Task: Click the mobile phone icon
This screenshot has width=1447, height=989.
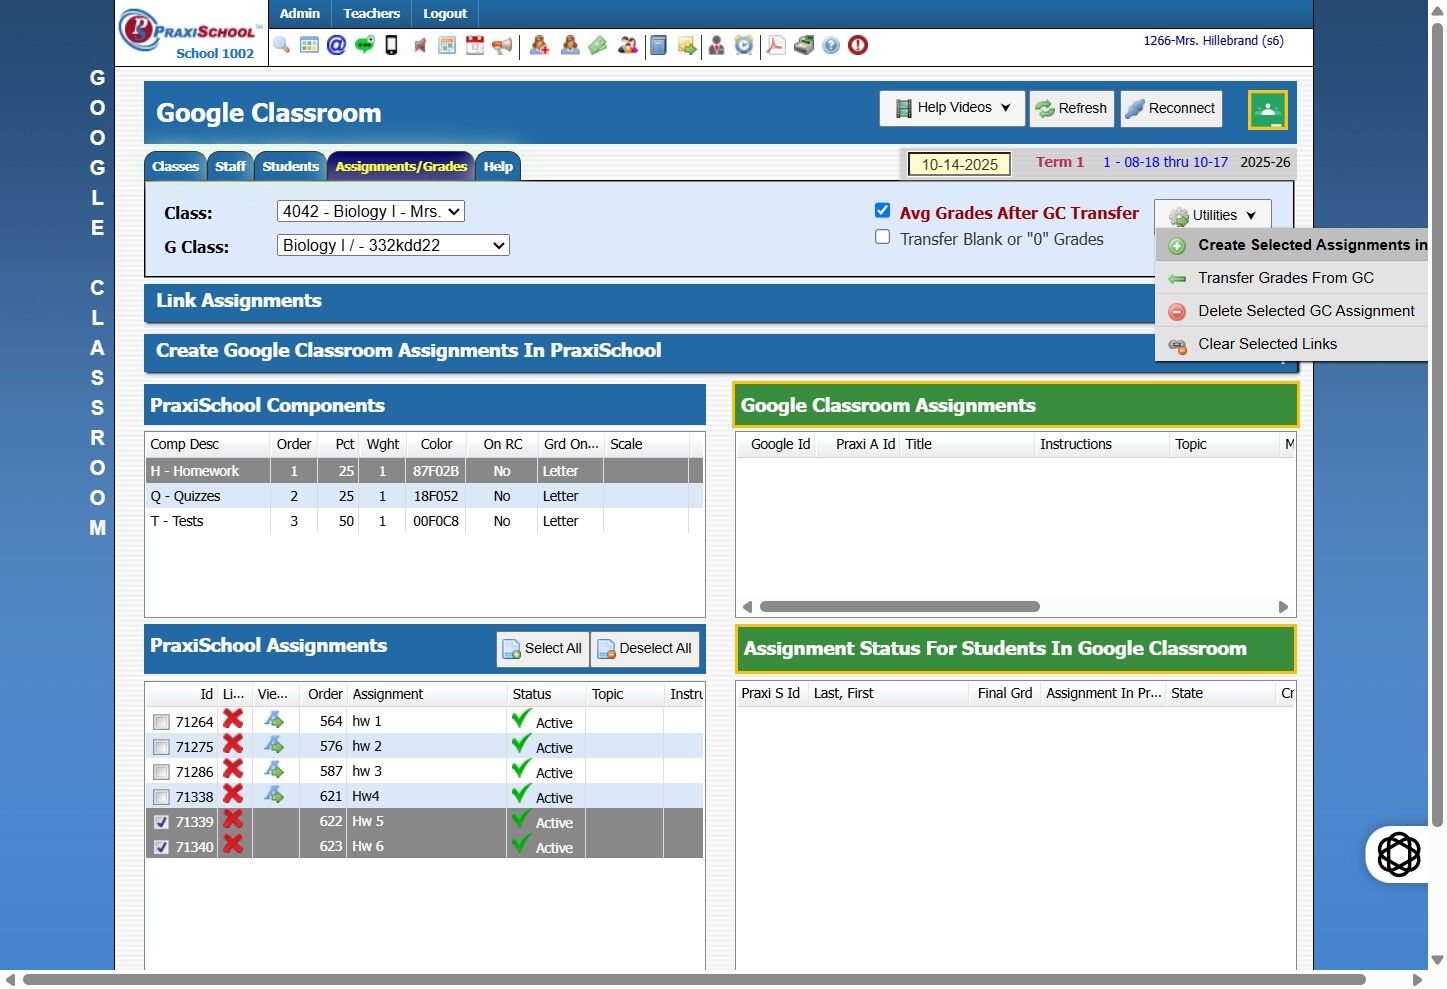Action: click(392, 45)
